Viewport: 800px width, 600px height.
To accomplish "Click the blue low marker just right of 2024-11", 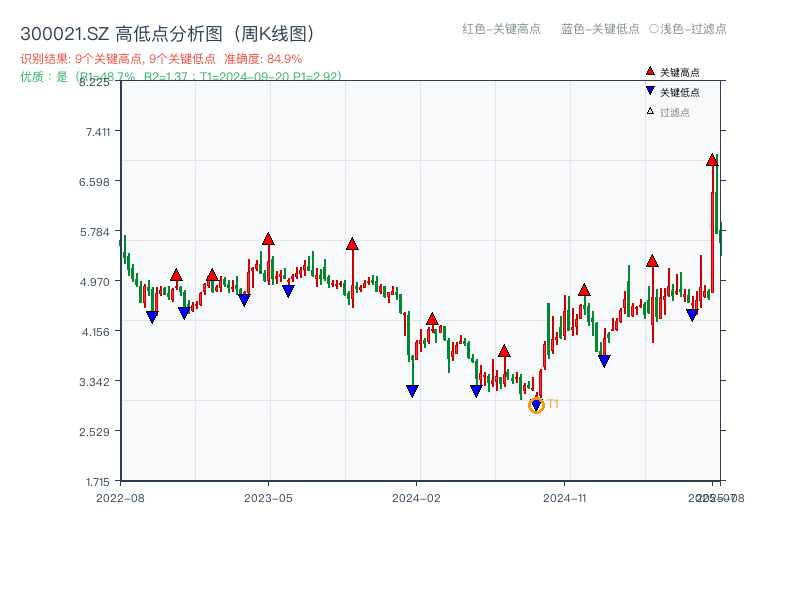I will [604, 361].
